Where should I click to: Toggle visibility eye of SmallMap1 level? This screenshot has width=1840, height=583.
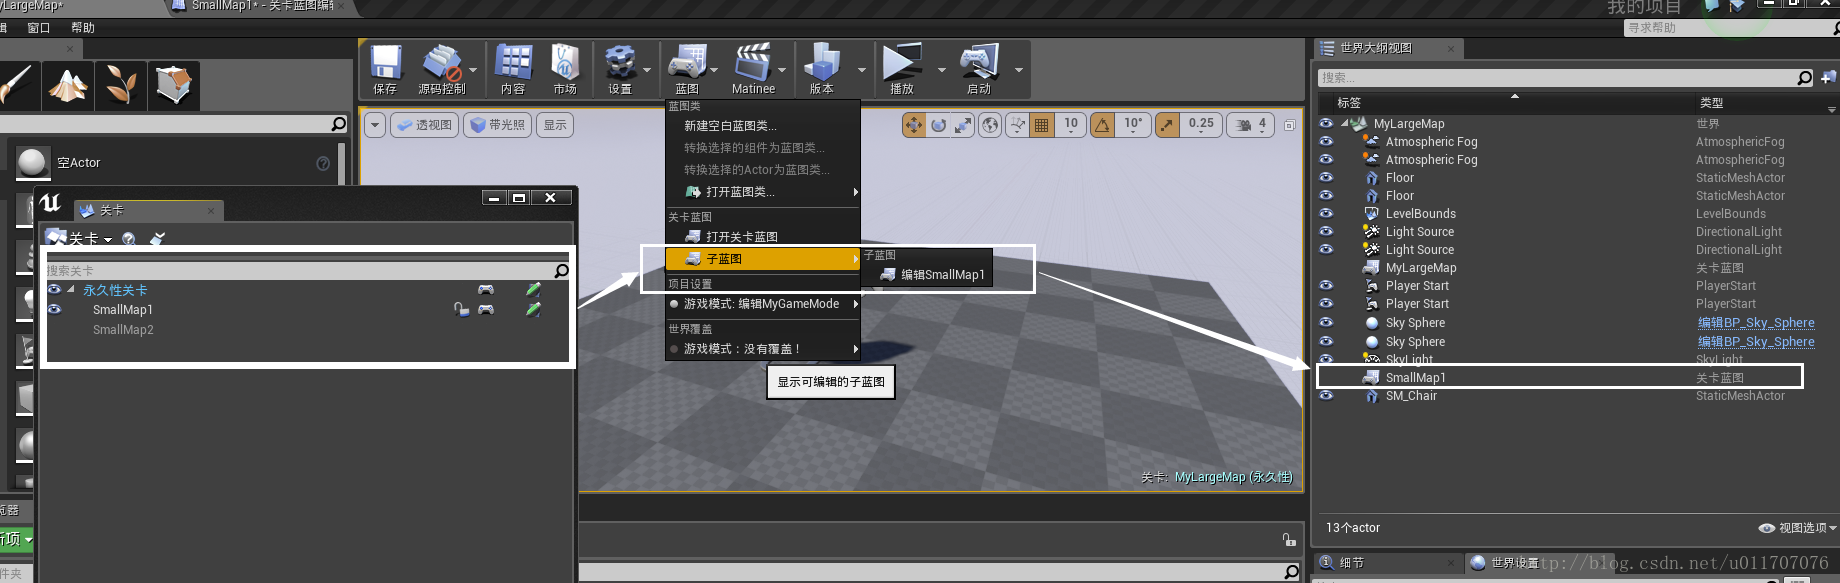click(54, 310)
